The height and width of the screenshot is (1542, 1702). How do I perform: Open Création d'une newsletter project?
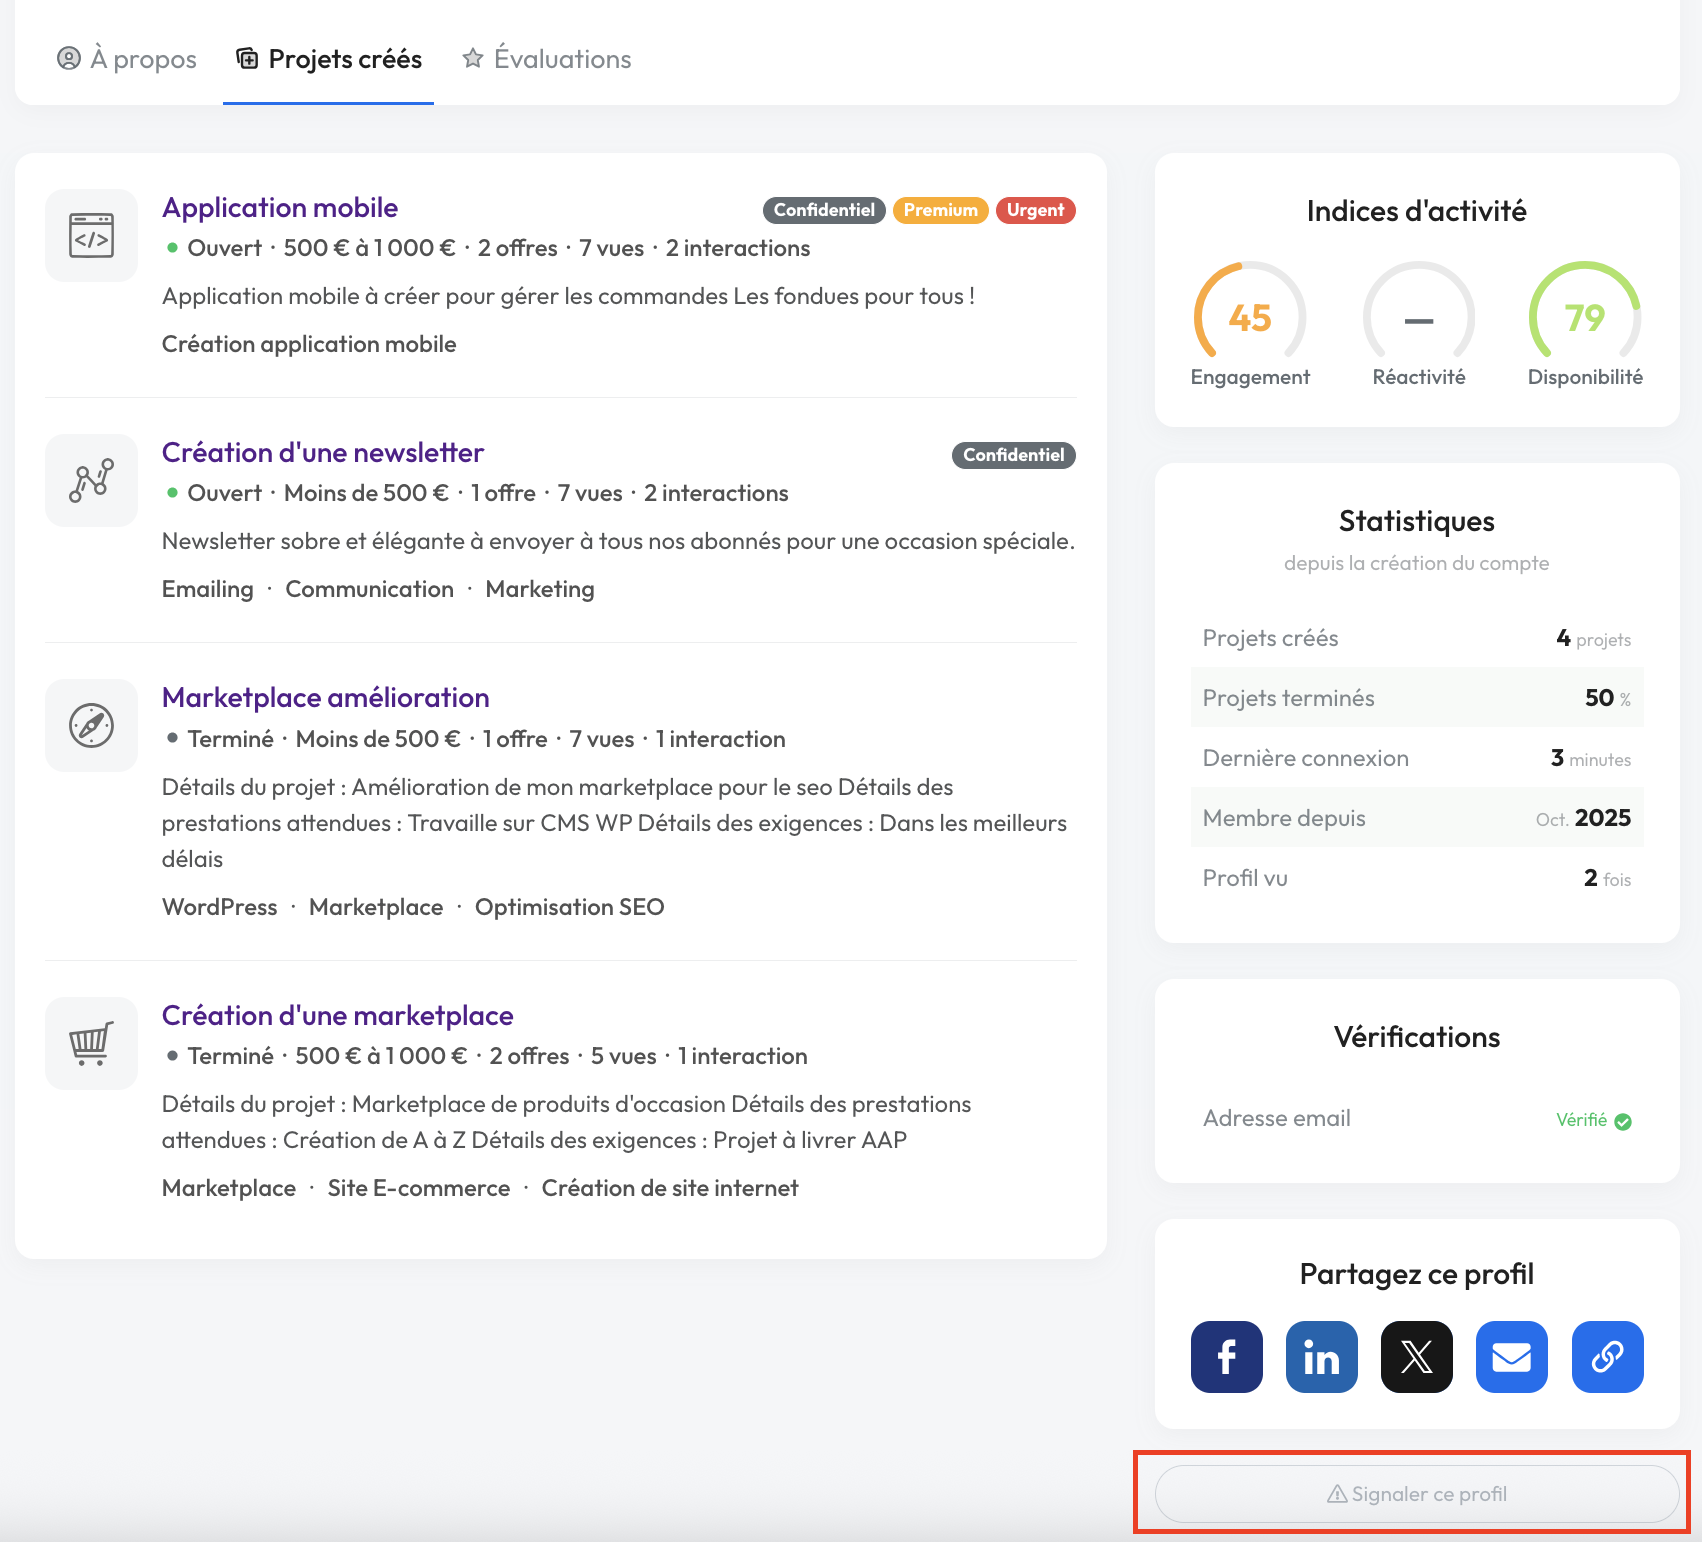pos(322,453)
